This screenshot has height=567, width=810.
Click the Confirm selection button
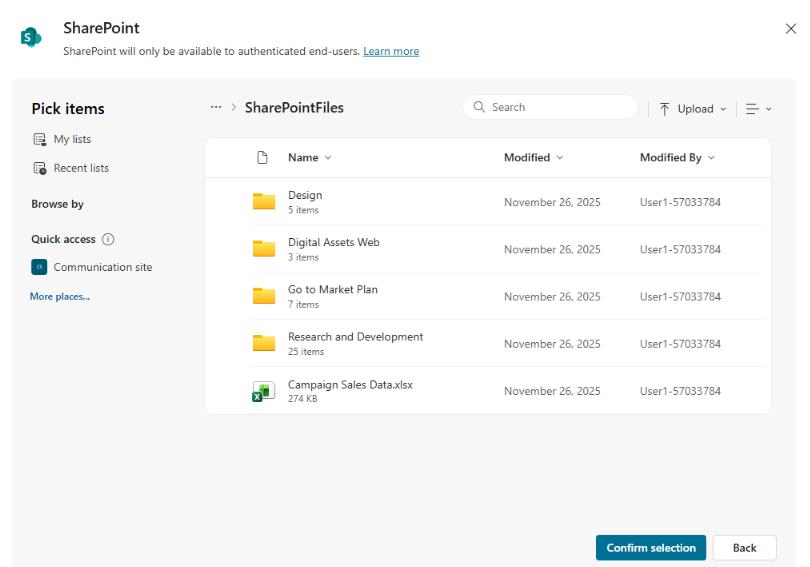pos(650,548)
